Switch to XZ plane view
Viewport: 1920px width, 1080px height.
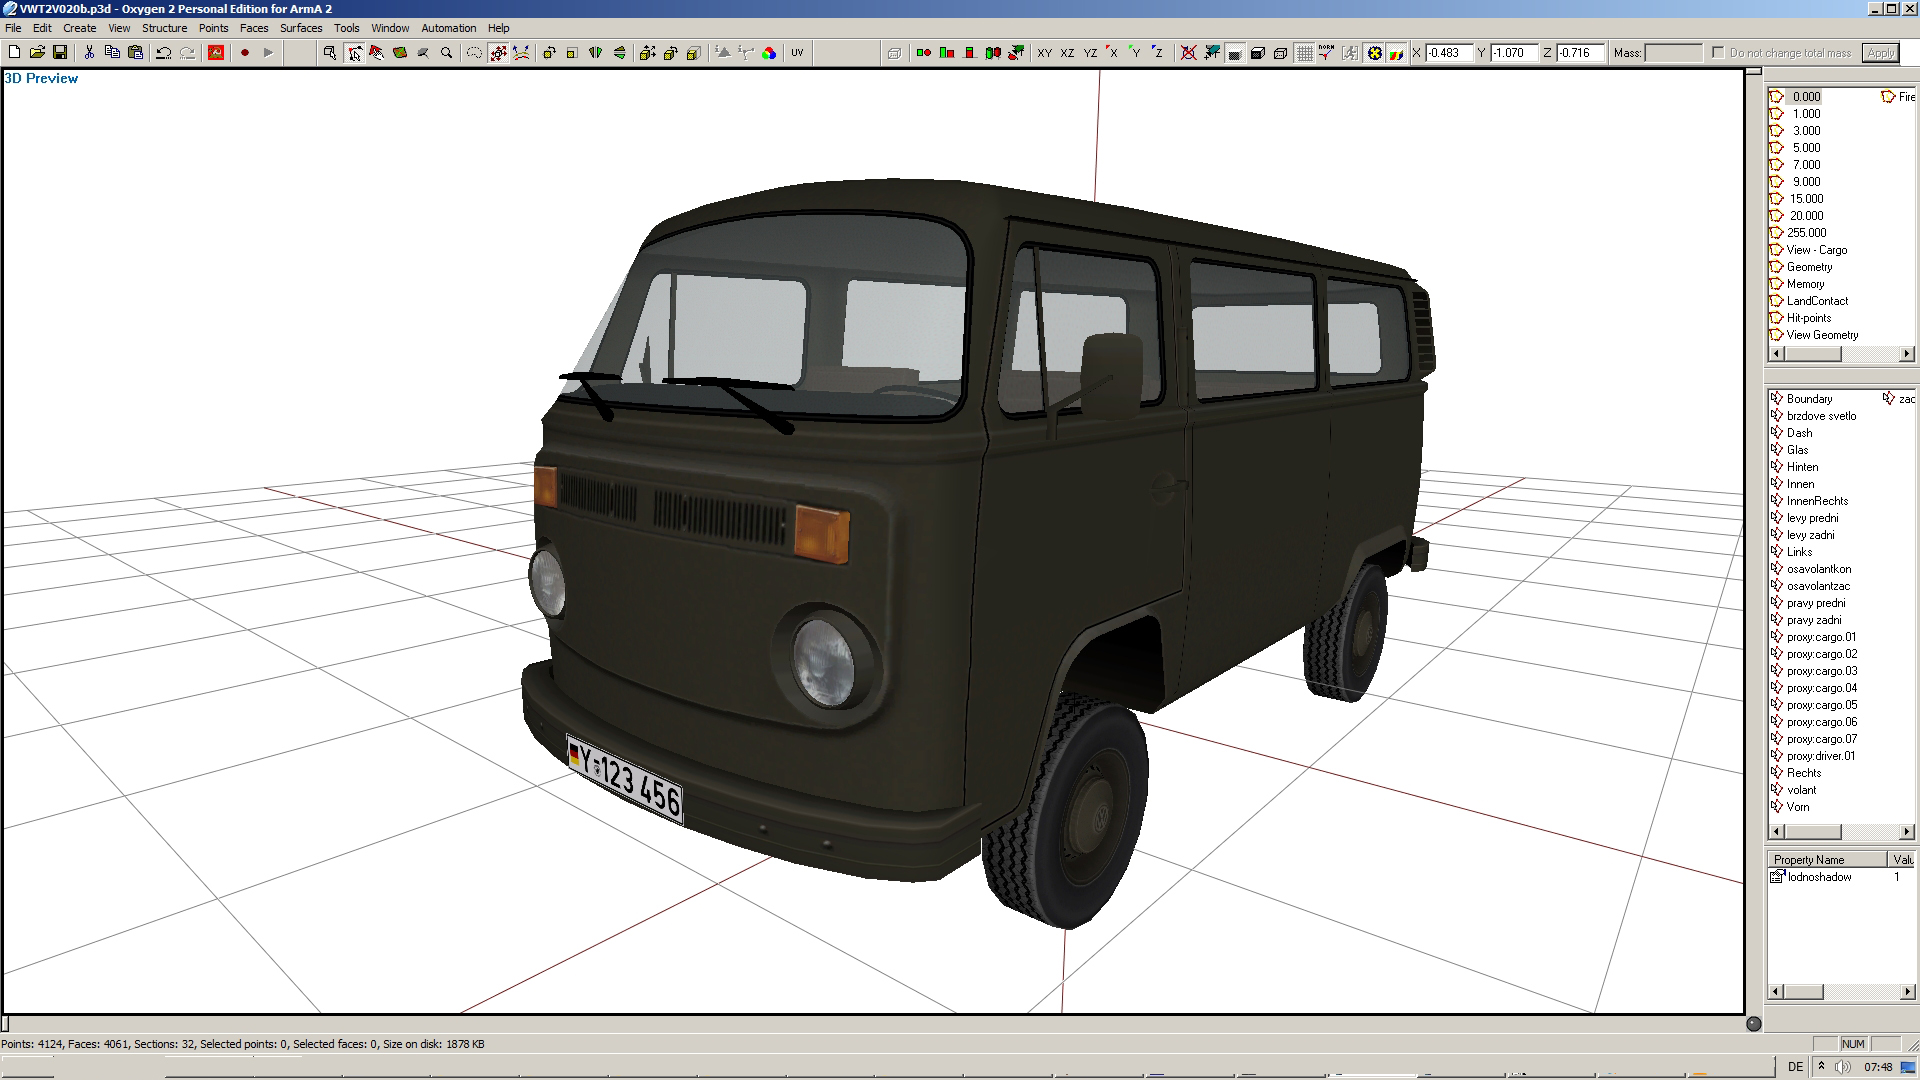(1067, 53)
